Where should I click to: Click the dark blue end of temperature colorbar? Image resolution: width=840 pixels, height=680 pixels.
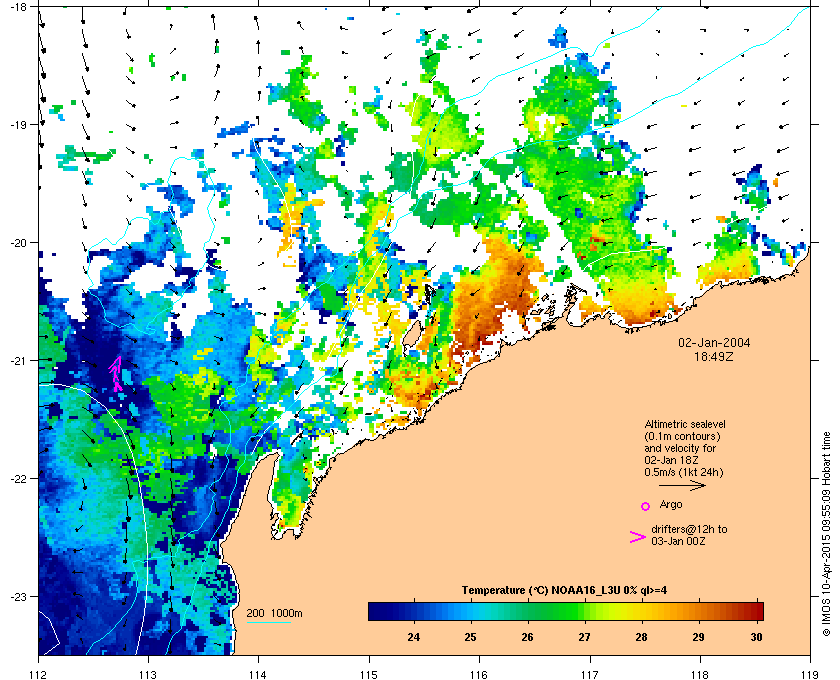(x=378, y=611)
